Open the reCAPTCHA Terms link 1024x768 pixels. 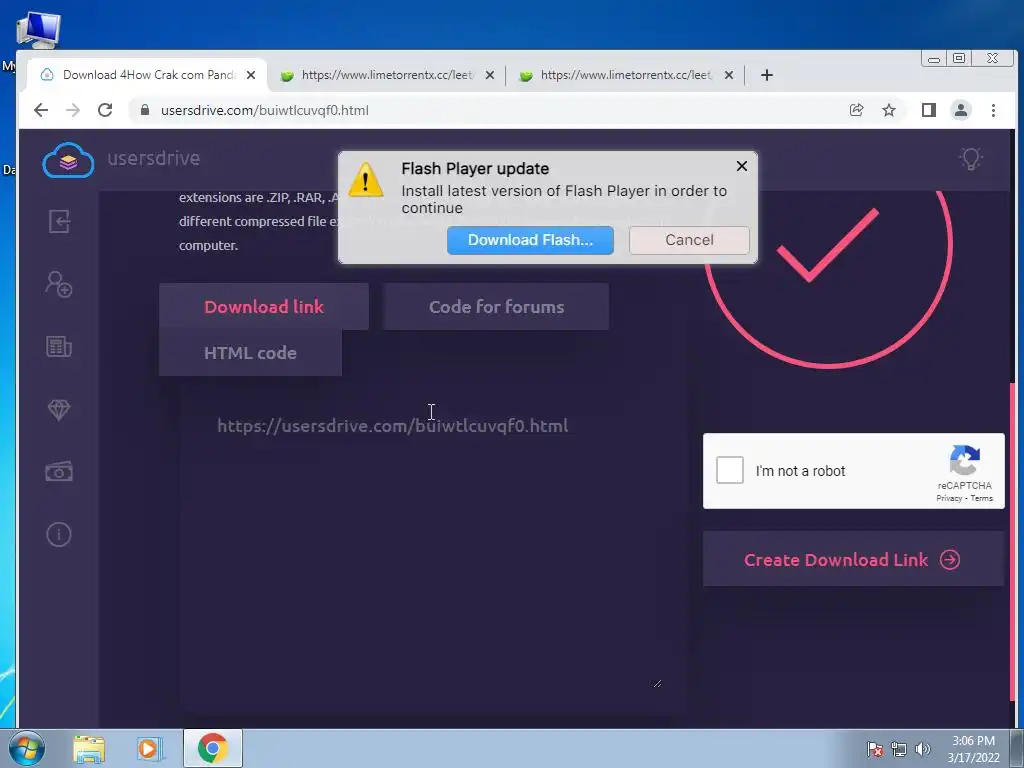(x=982, y=498)
